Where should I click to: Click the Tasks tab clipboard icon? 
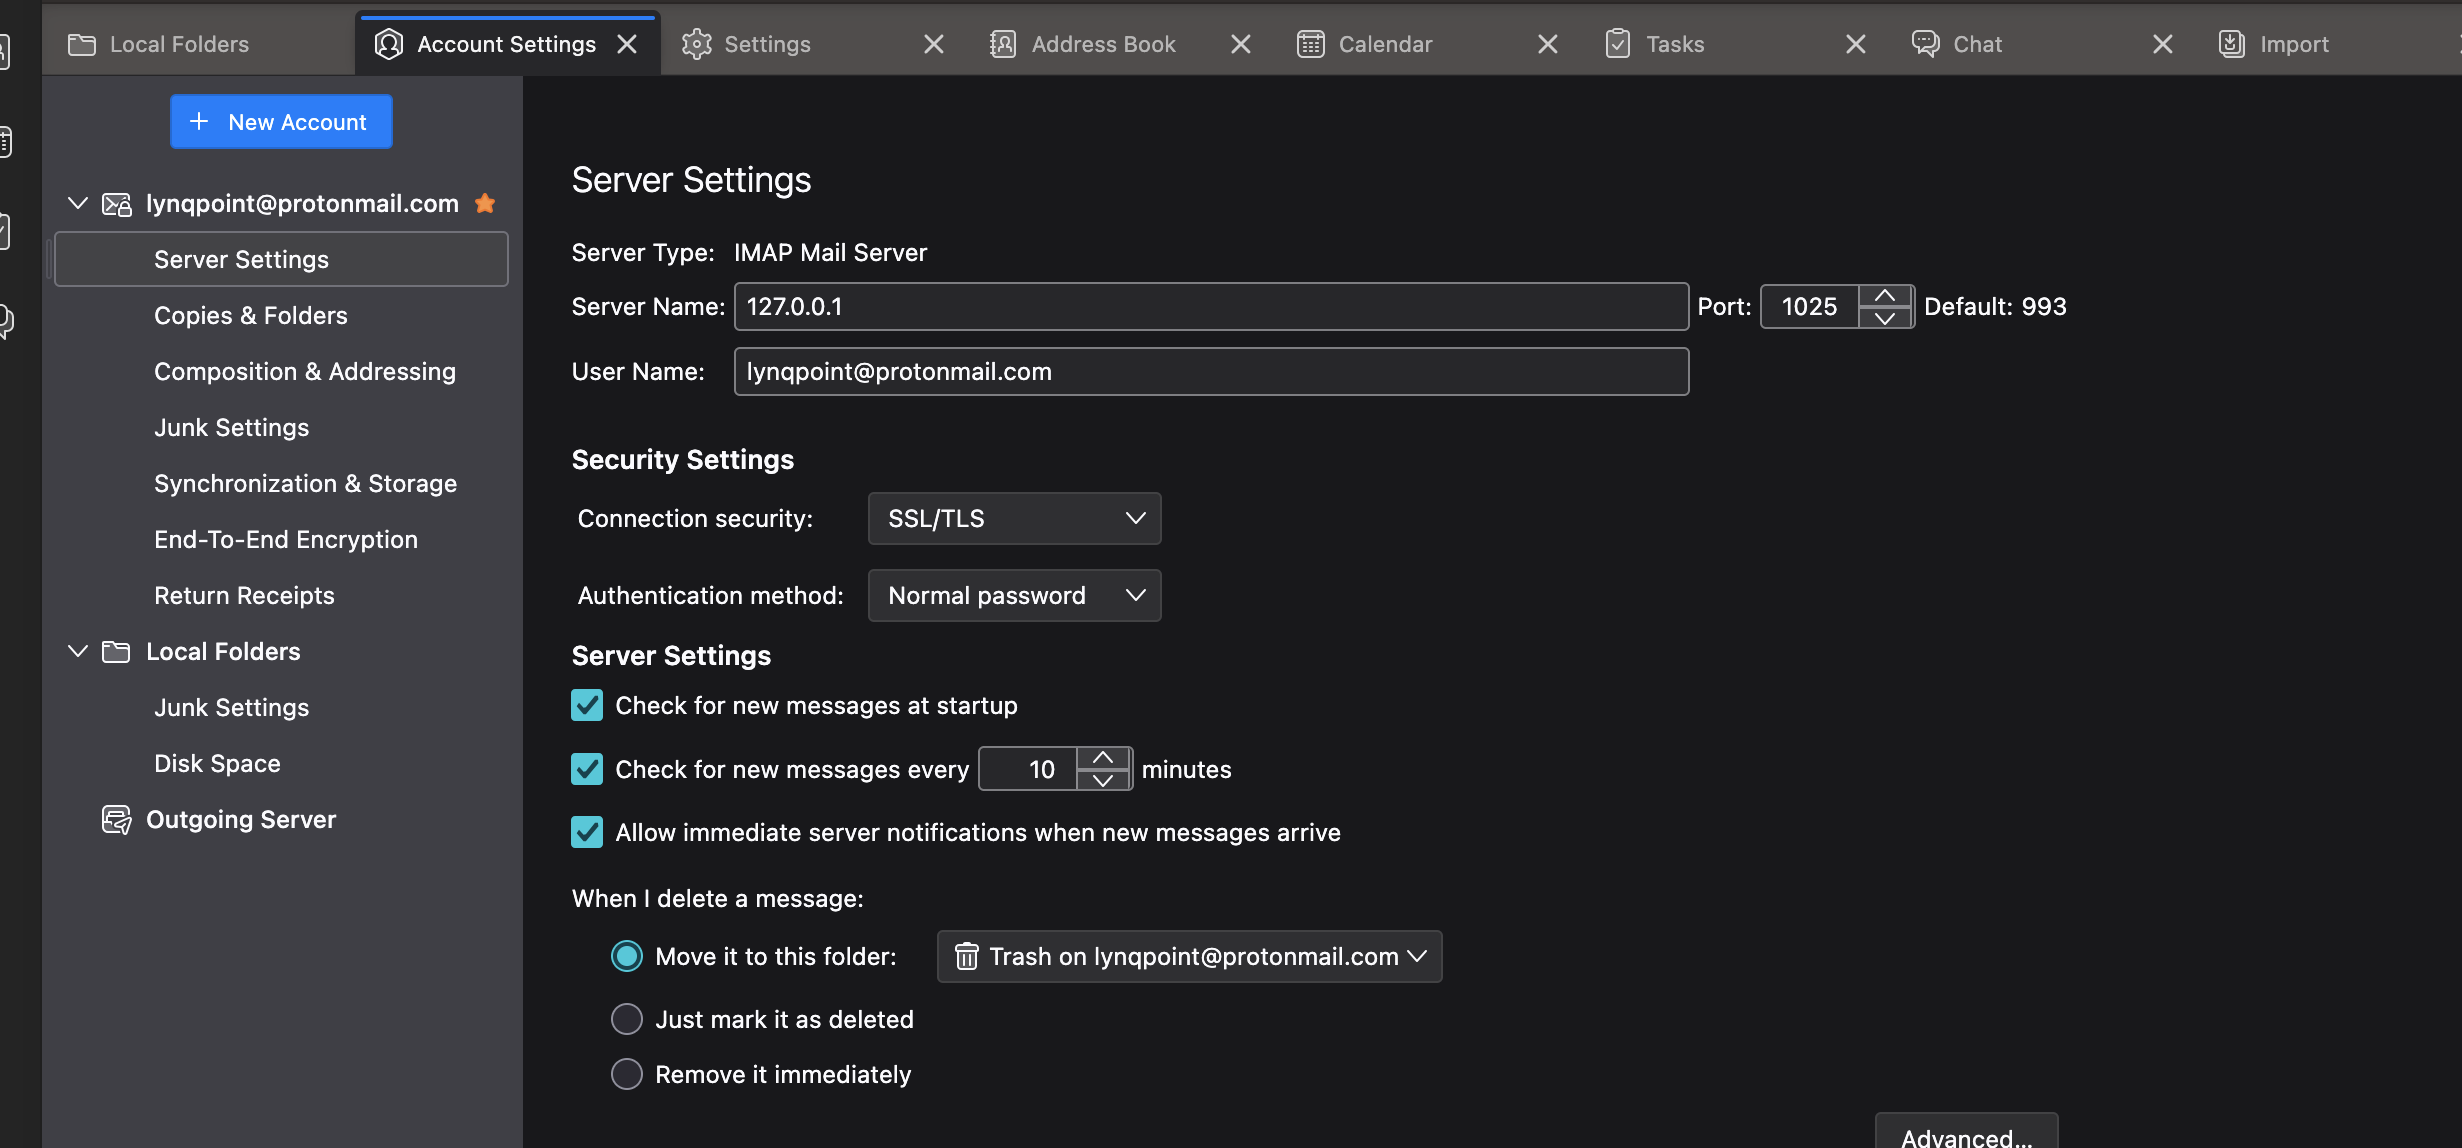tap(1617, 44)
